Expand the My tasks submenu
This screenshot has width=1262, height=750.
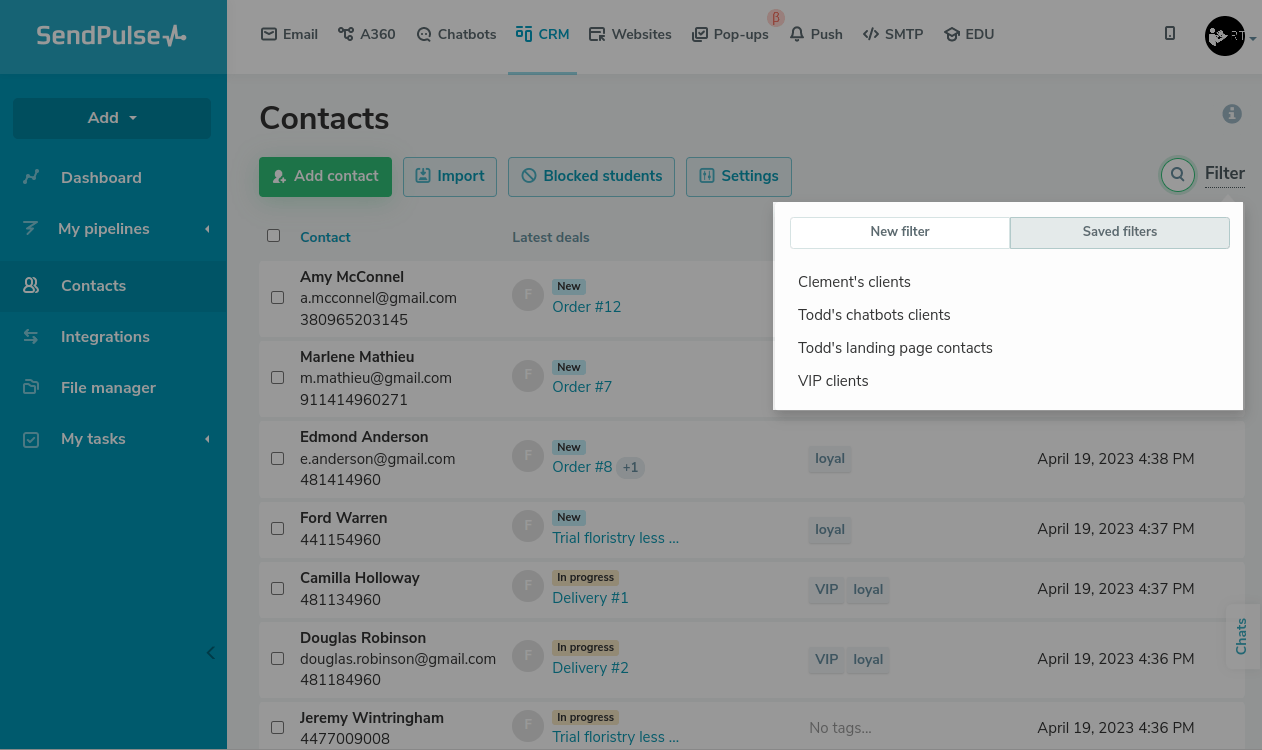point(207,439)
